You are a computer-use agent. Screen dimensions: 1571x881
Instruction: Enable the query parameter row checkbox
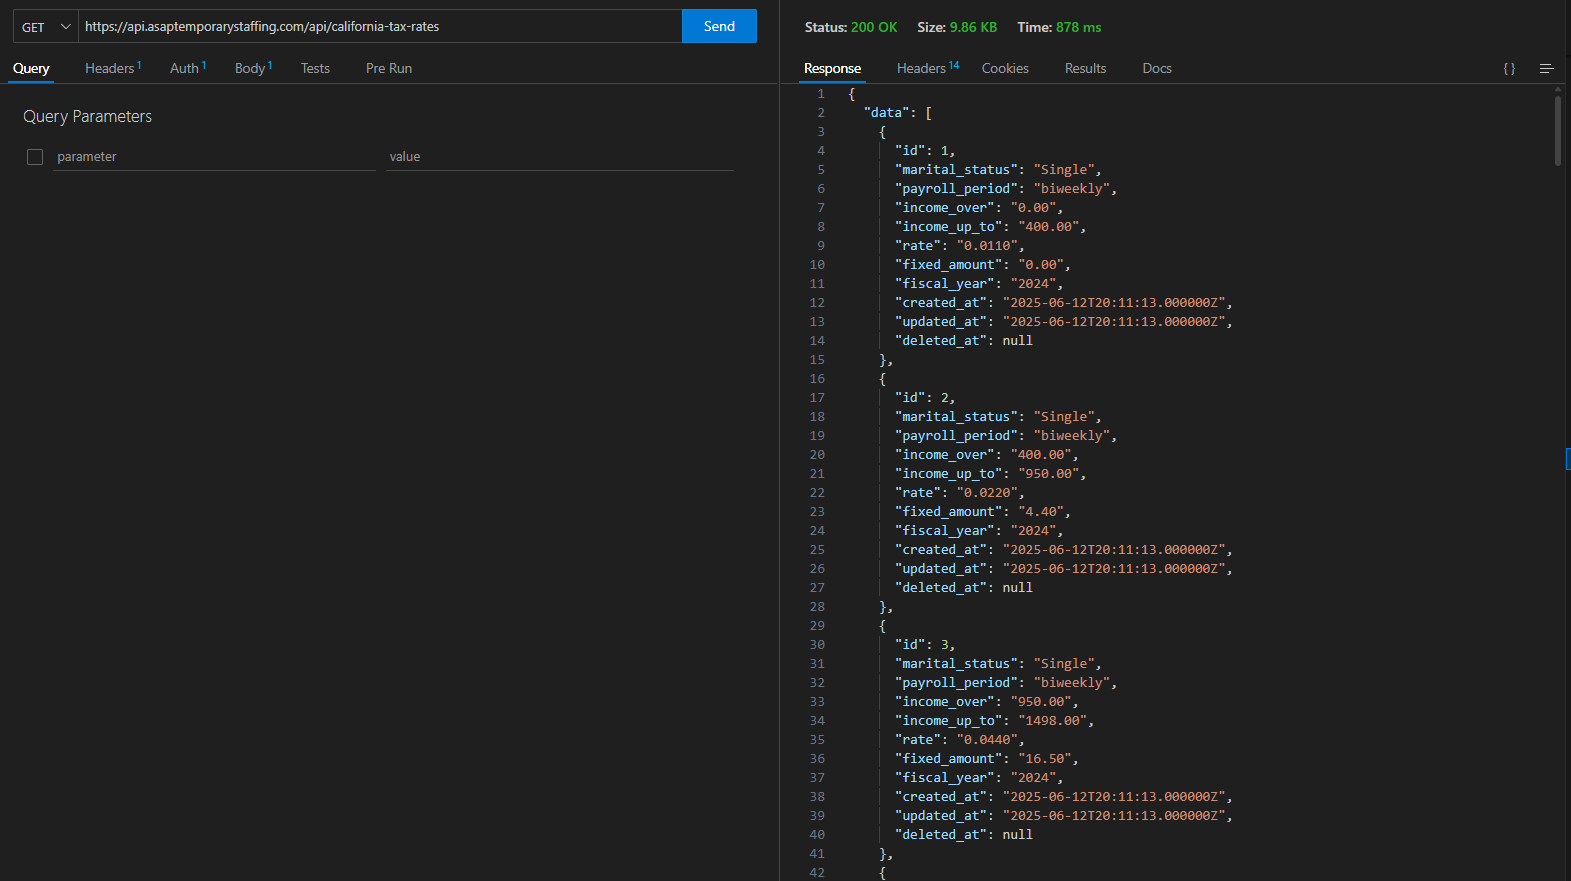[35, 157]
